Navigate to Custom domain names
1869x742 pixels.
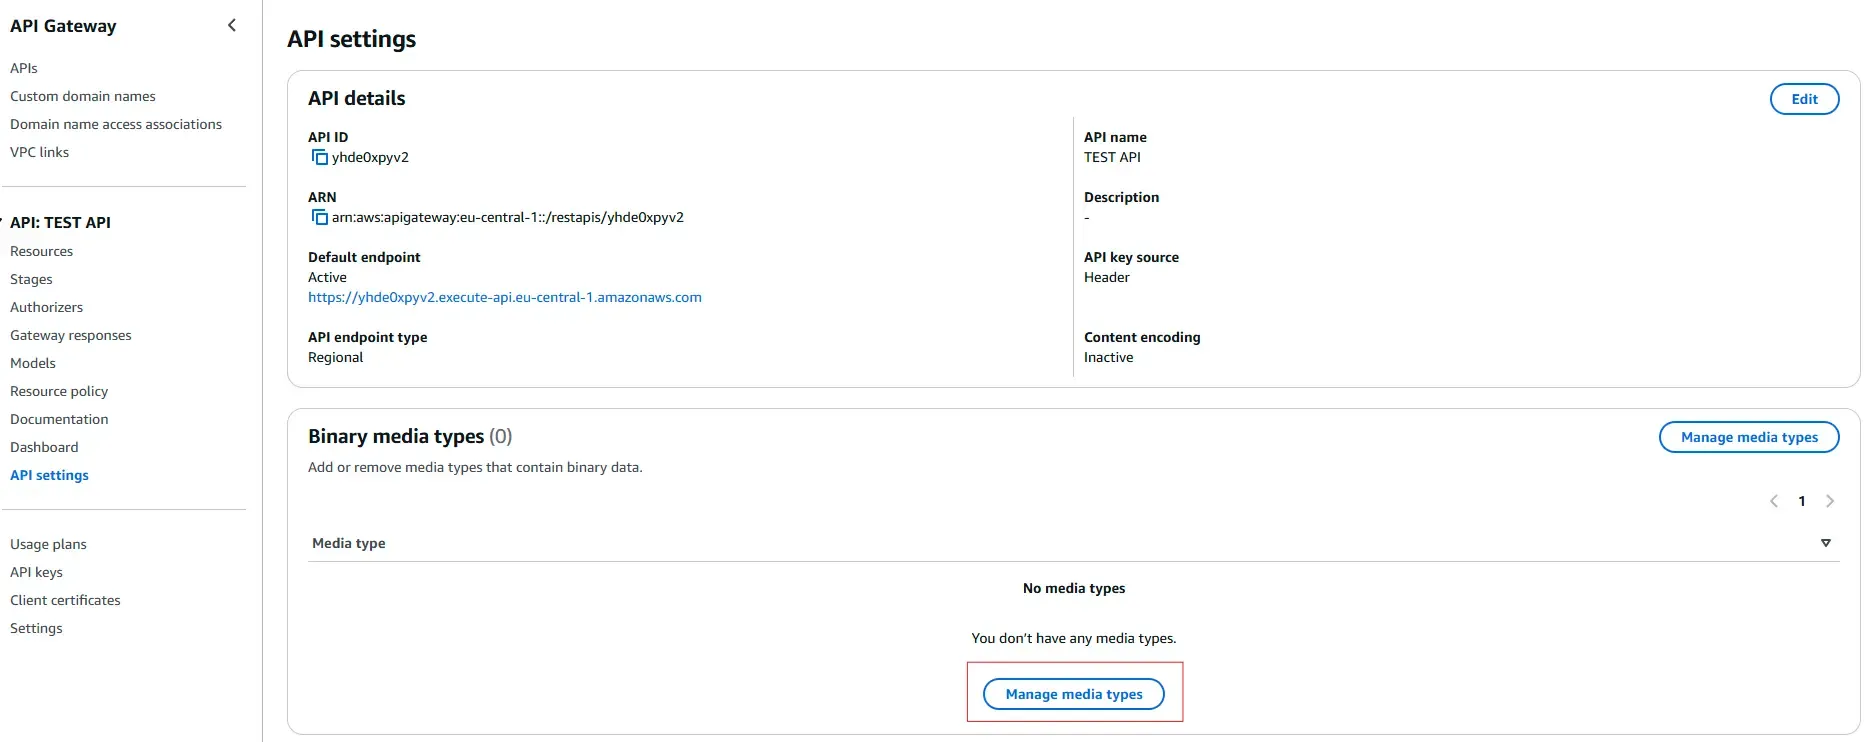(83, 96)
